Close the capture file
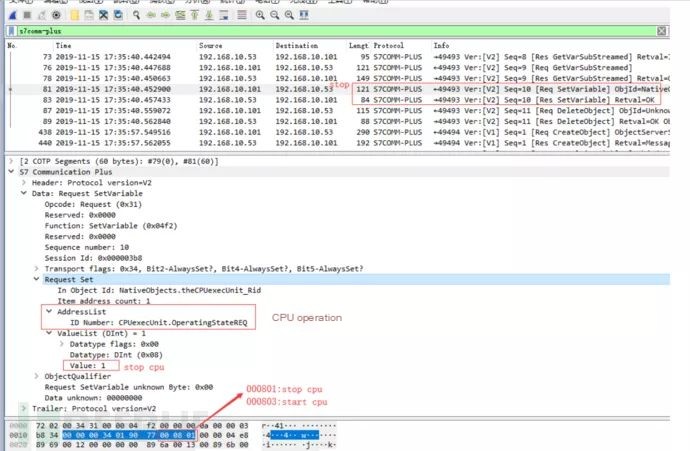Image resolution: width=690 pixels, height=451 pixels. pos(103,15)
